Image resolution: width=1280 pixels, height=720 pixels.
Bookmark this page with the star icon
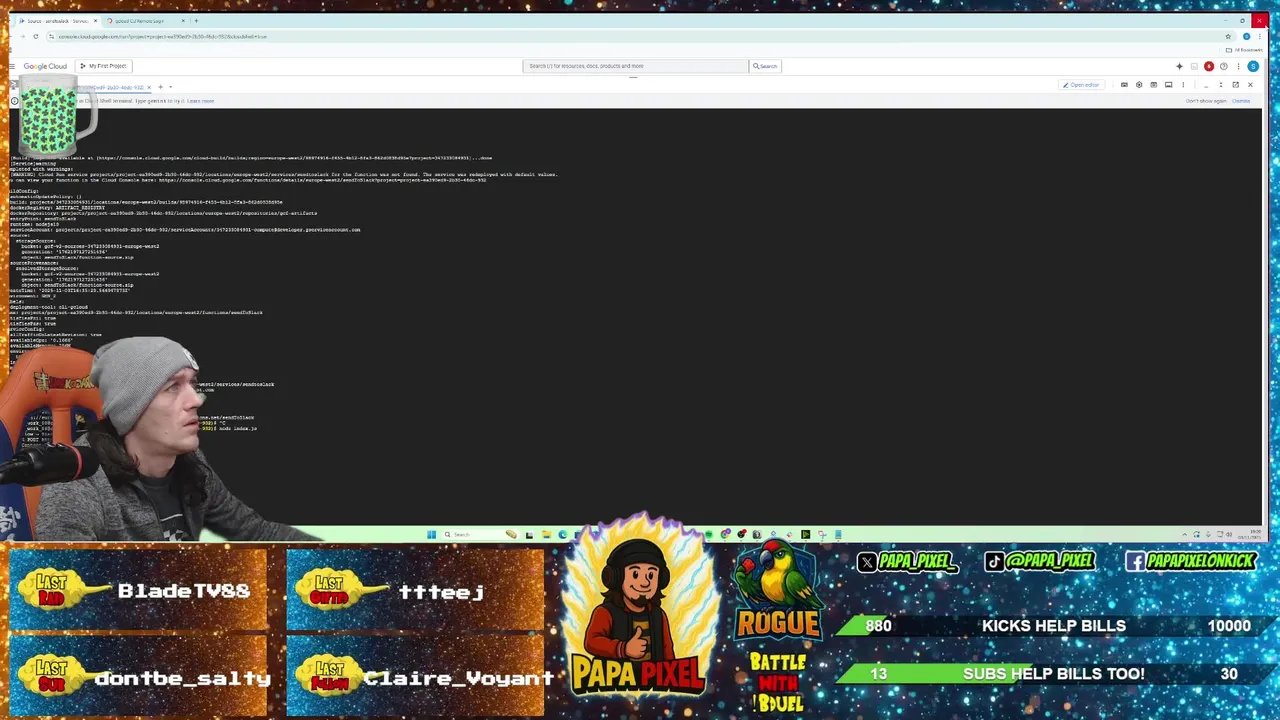[1228, 37]
